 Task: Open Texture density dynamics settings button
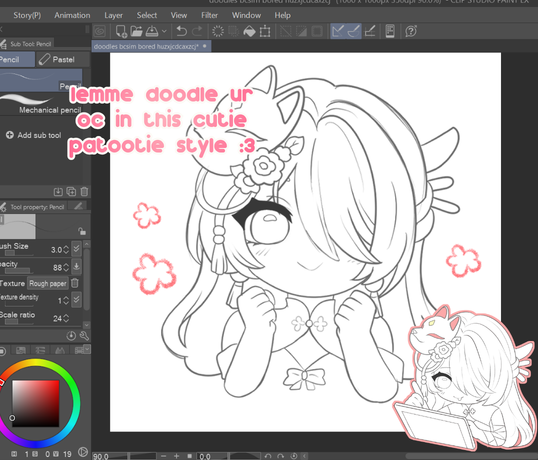pyautogui.click(x=77, y=299)
